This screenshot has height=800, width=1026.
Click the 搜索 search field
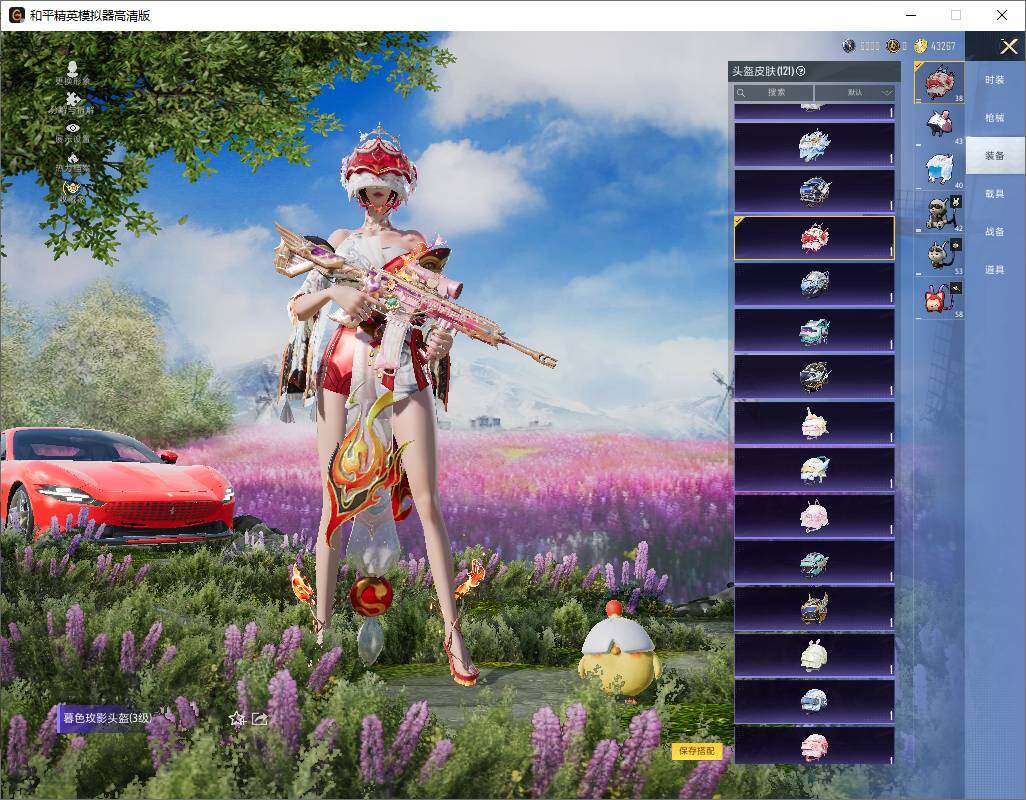click(773, 92)
